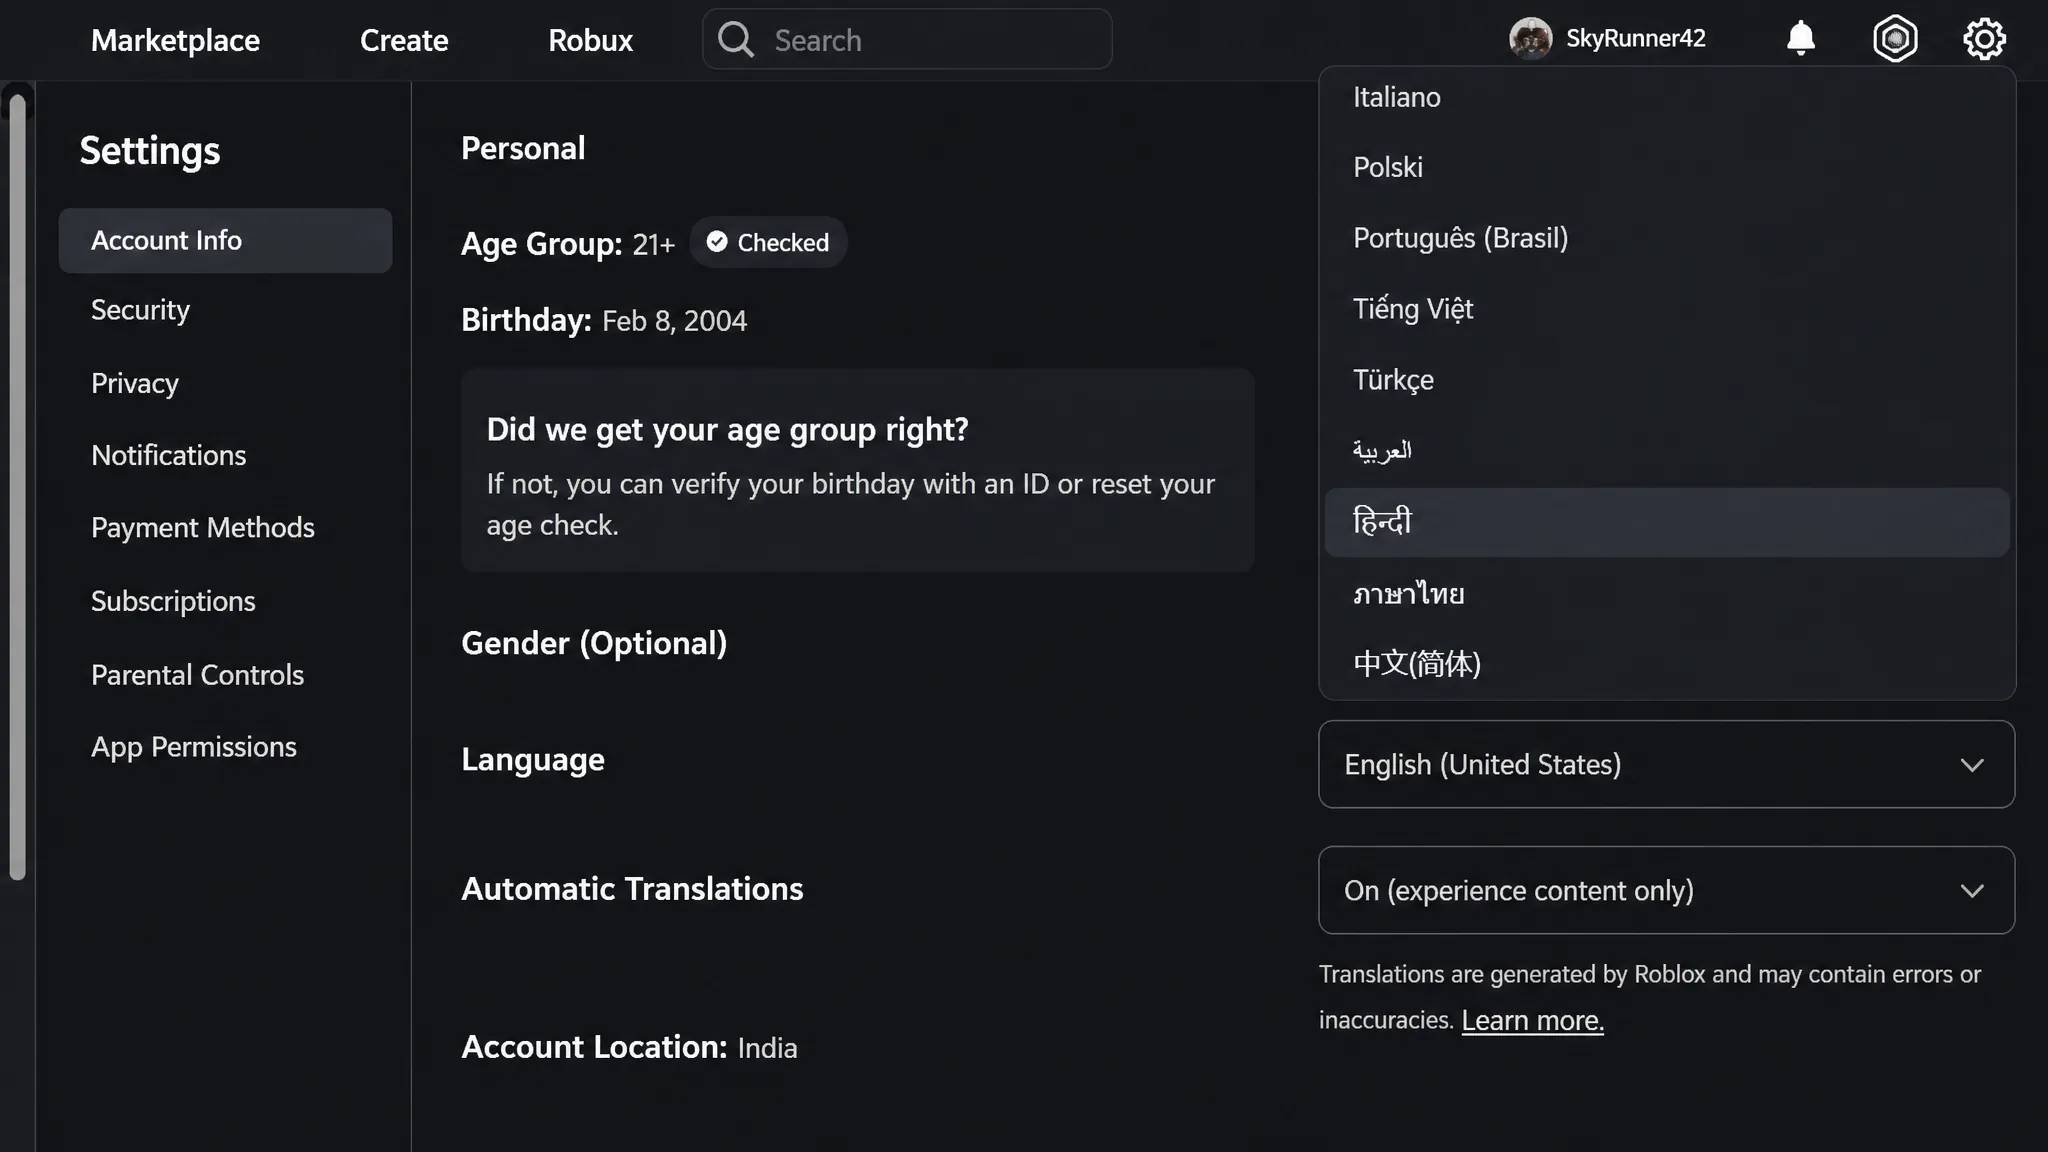Choose Português (Brasil) language option

(x=1666, y=238)
